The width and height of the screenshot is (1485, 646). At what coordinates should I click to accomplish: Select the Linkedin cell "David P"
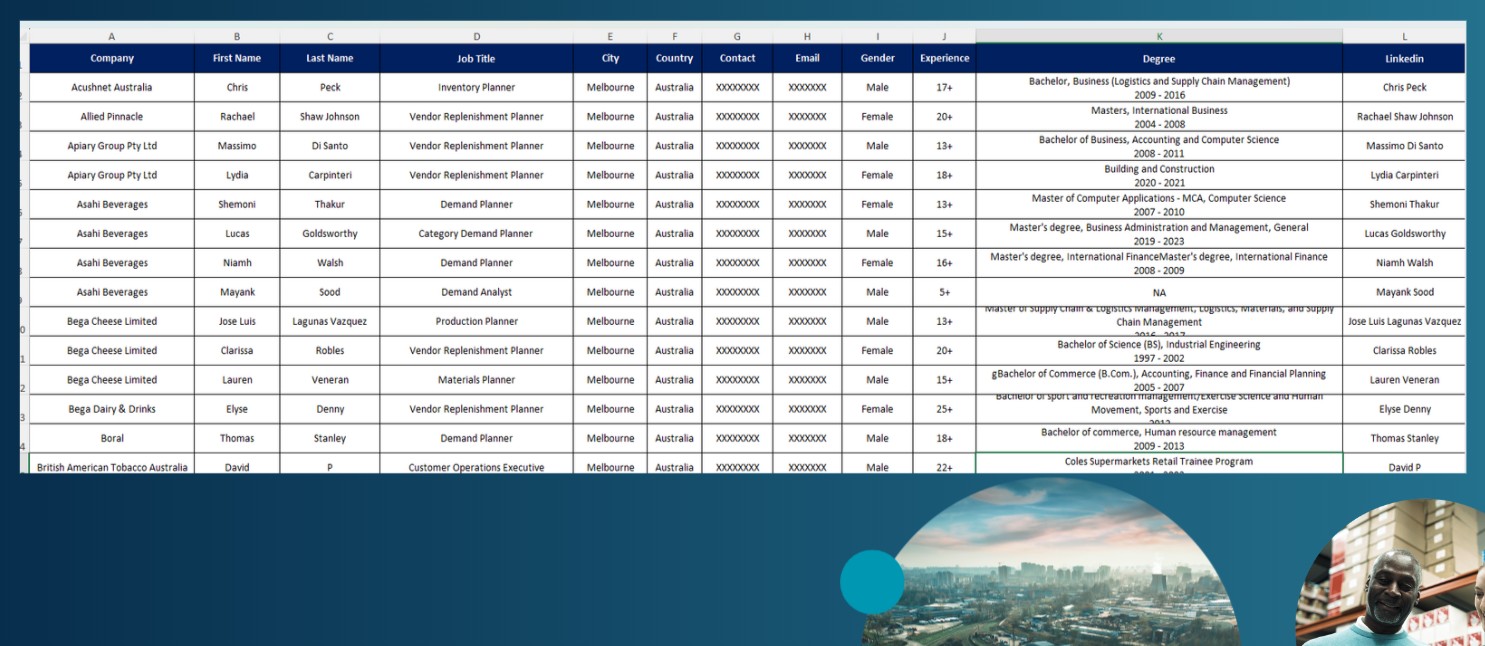(1404, 464)
